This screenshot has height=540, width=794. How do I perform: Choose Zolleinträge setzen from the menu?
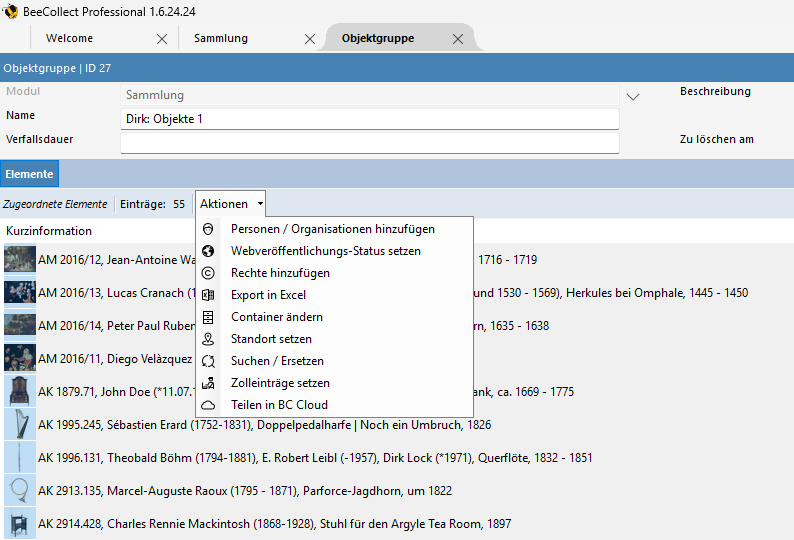coord(280,383)
